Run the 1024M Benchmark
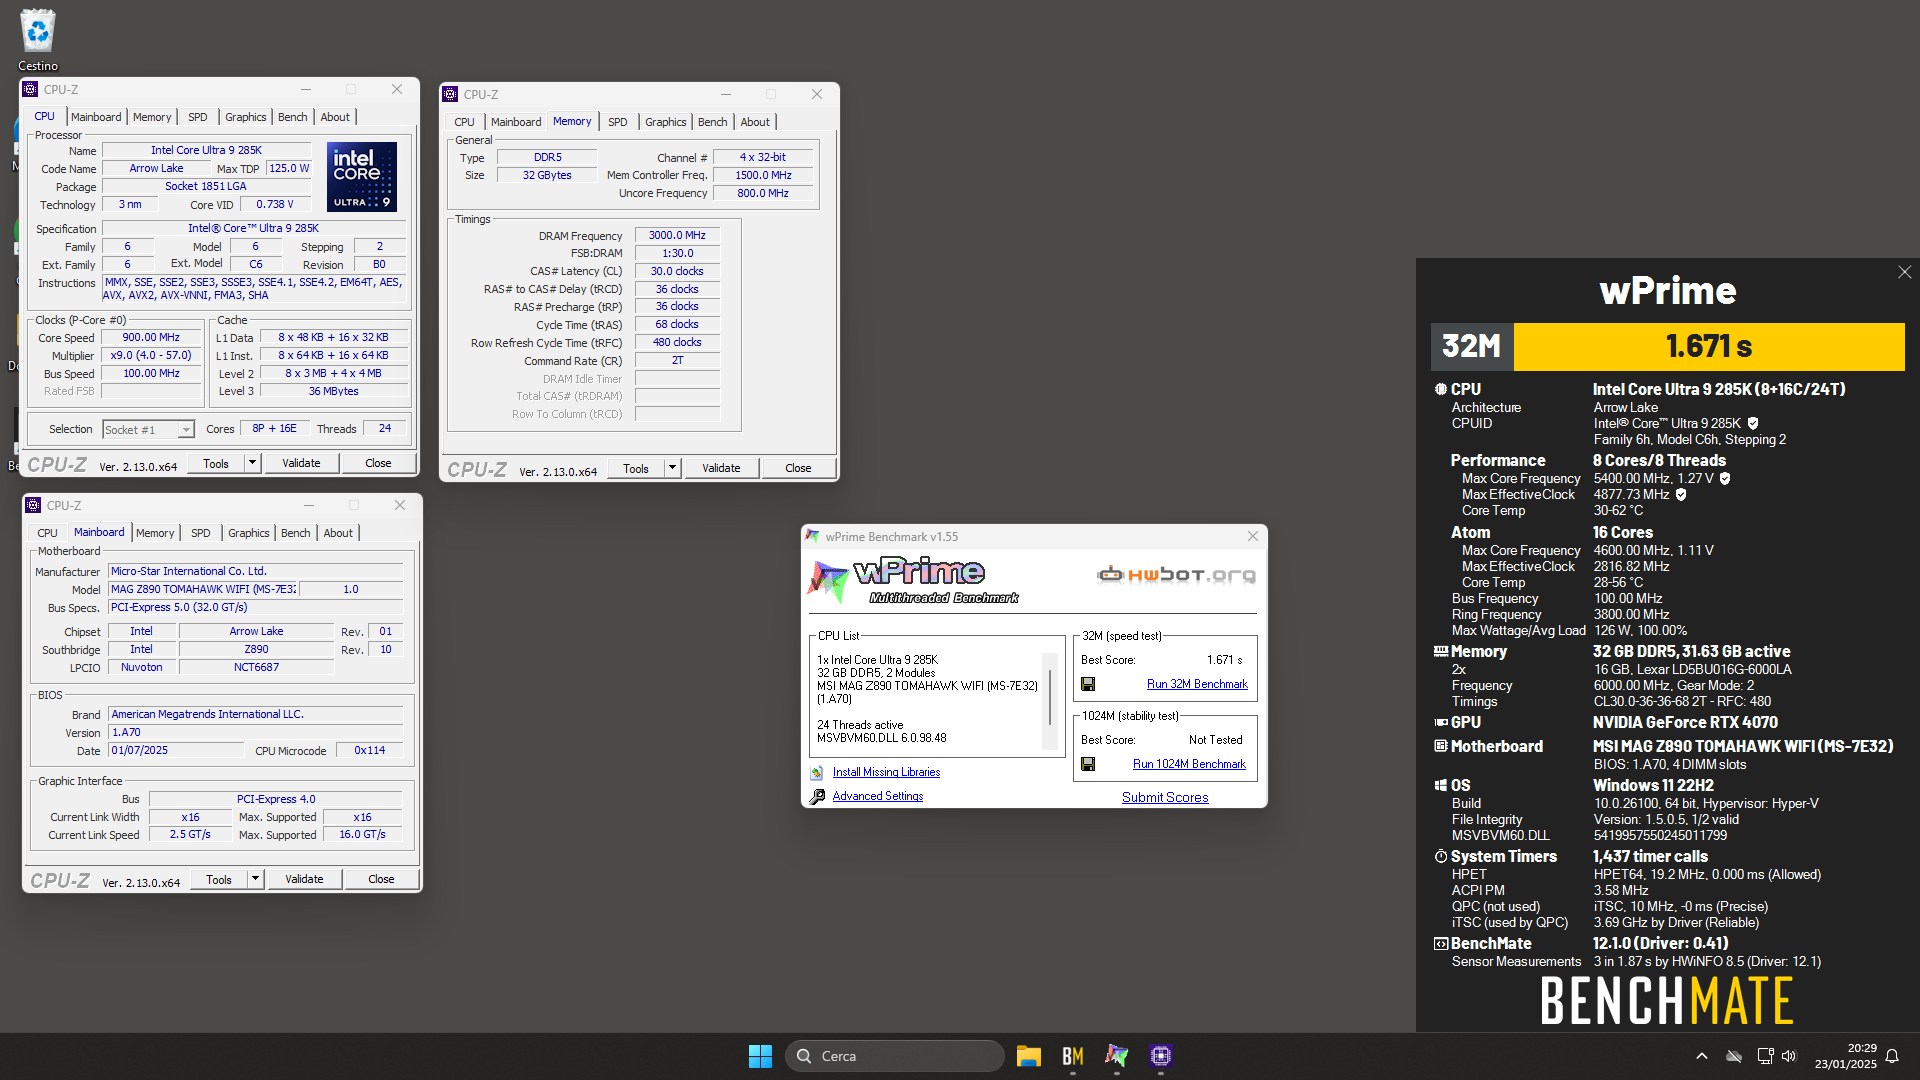Screen dimensions: 1920x1080 pyautogui.click(x=1189, y=765)
